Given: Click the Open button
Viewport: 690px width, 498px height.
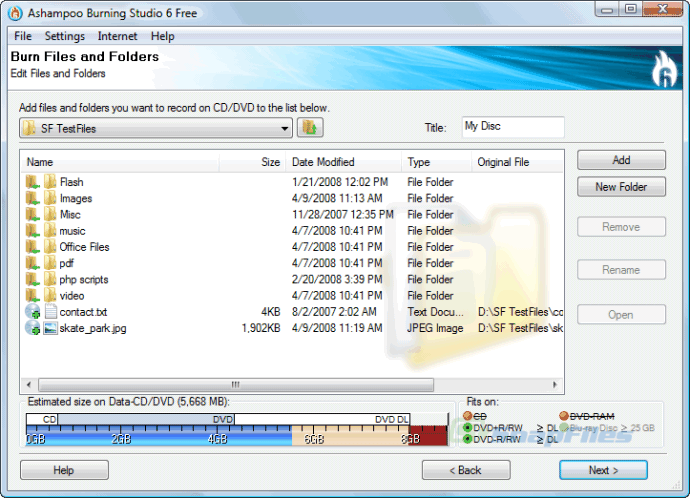Looking at the screenshot, I should [621, 315].
